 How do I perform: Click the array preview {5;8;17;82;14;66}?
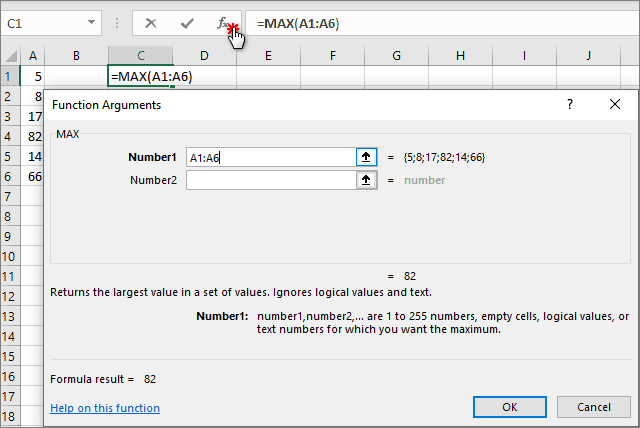pos(444,157)
